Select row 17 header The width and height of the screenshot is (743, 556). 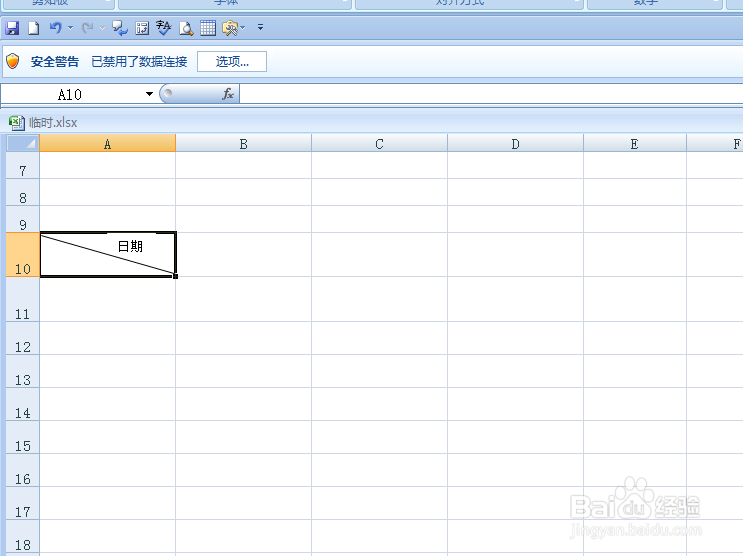23,503
